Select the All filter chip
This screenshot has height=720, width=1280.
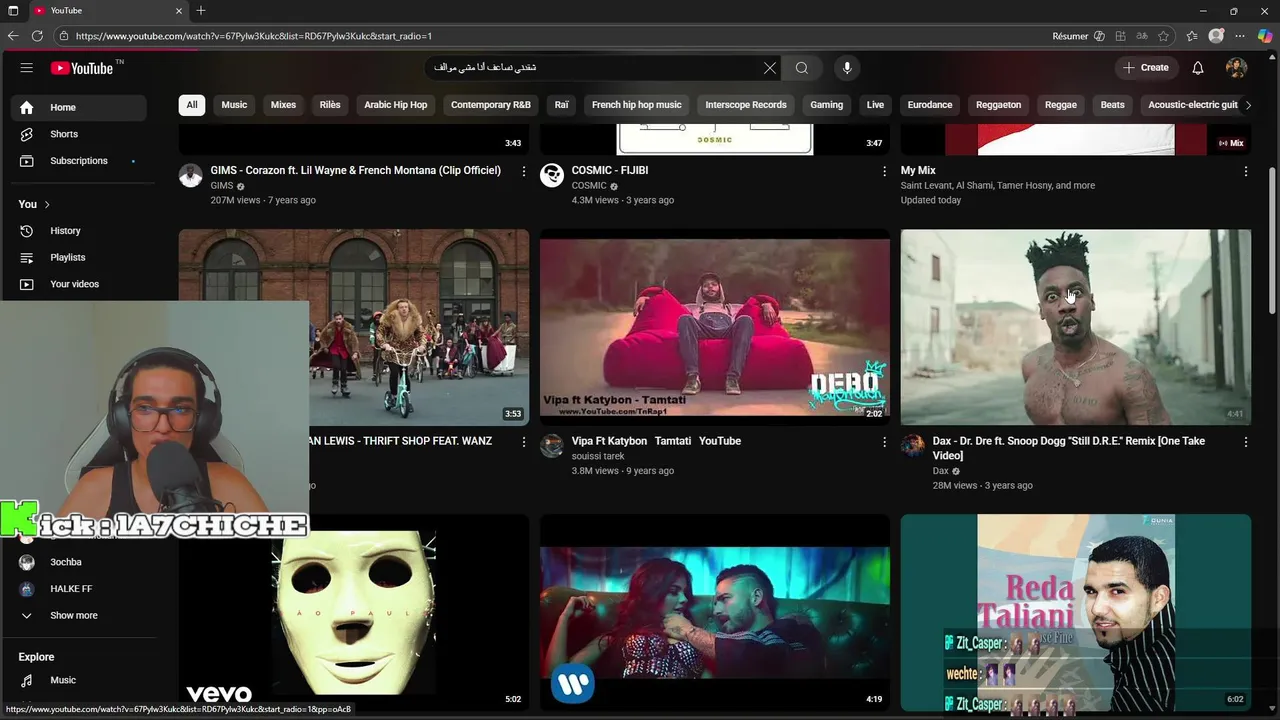[x=192, y=105]
